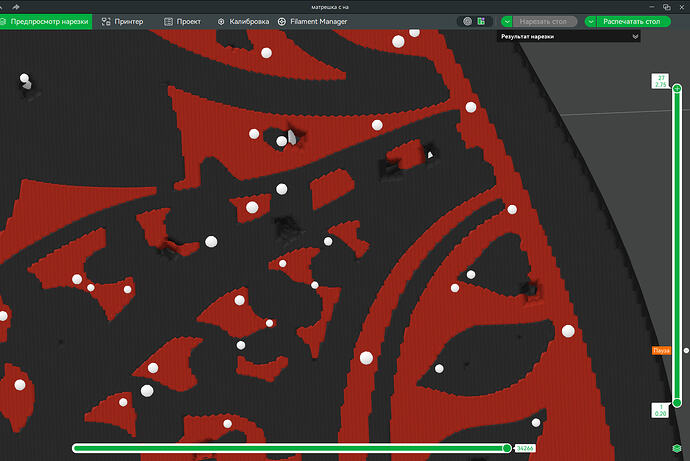Screen dimensions: 690x461
Task: Click the Распечатать стол button
Action: (x=633, y=22)
